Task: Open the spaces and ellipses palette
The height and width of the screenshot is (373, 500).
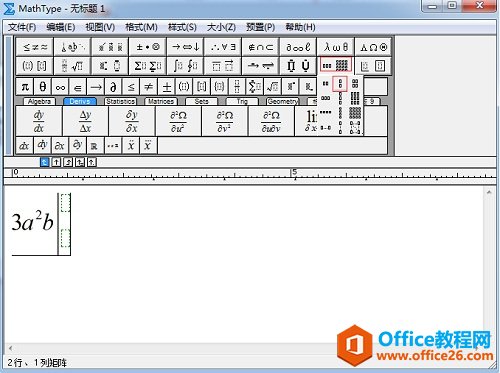Action: 72,47
